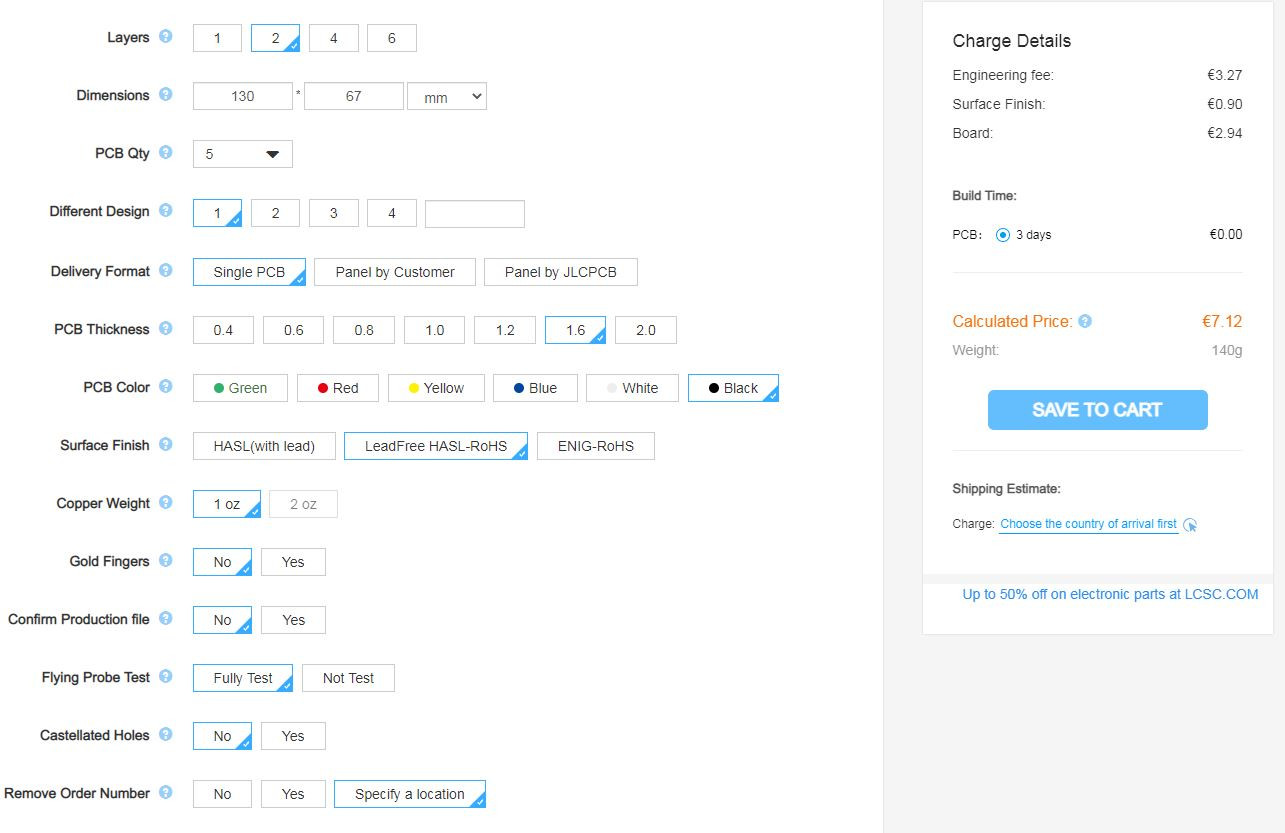The image size is (1285, 833).
Task: Select Yes for Gold Fingers
Action: [293, 562]
